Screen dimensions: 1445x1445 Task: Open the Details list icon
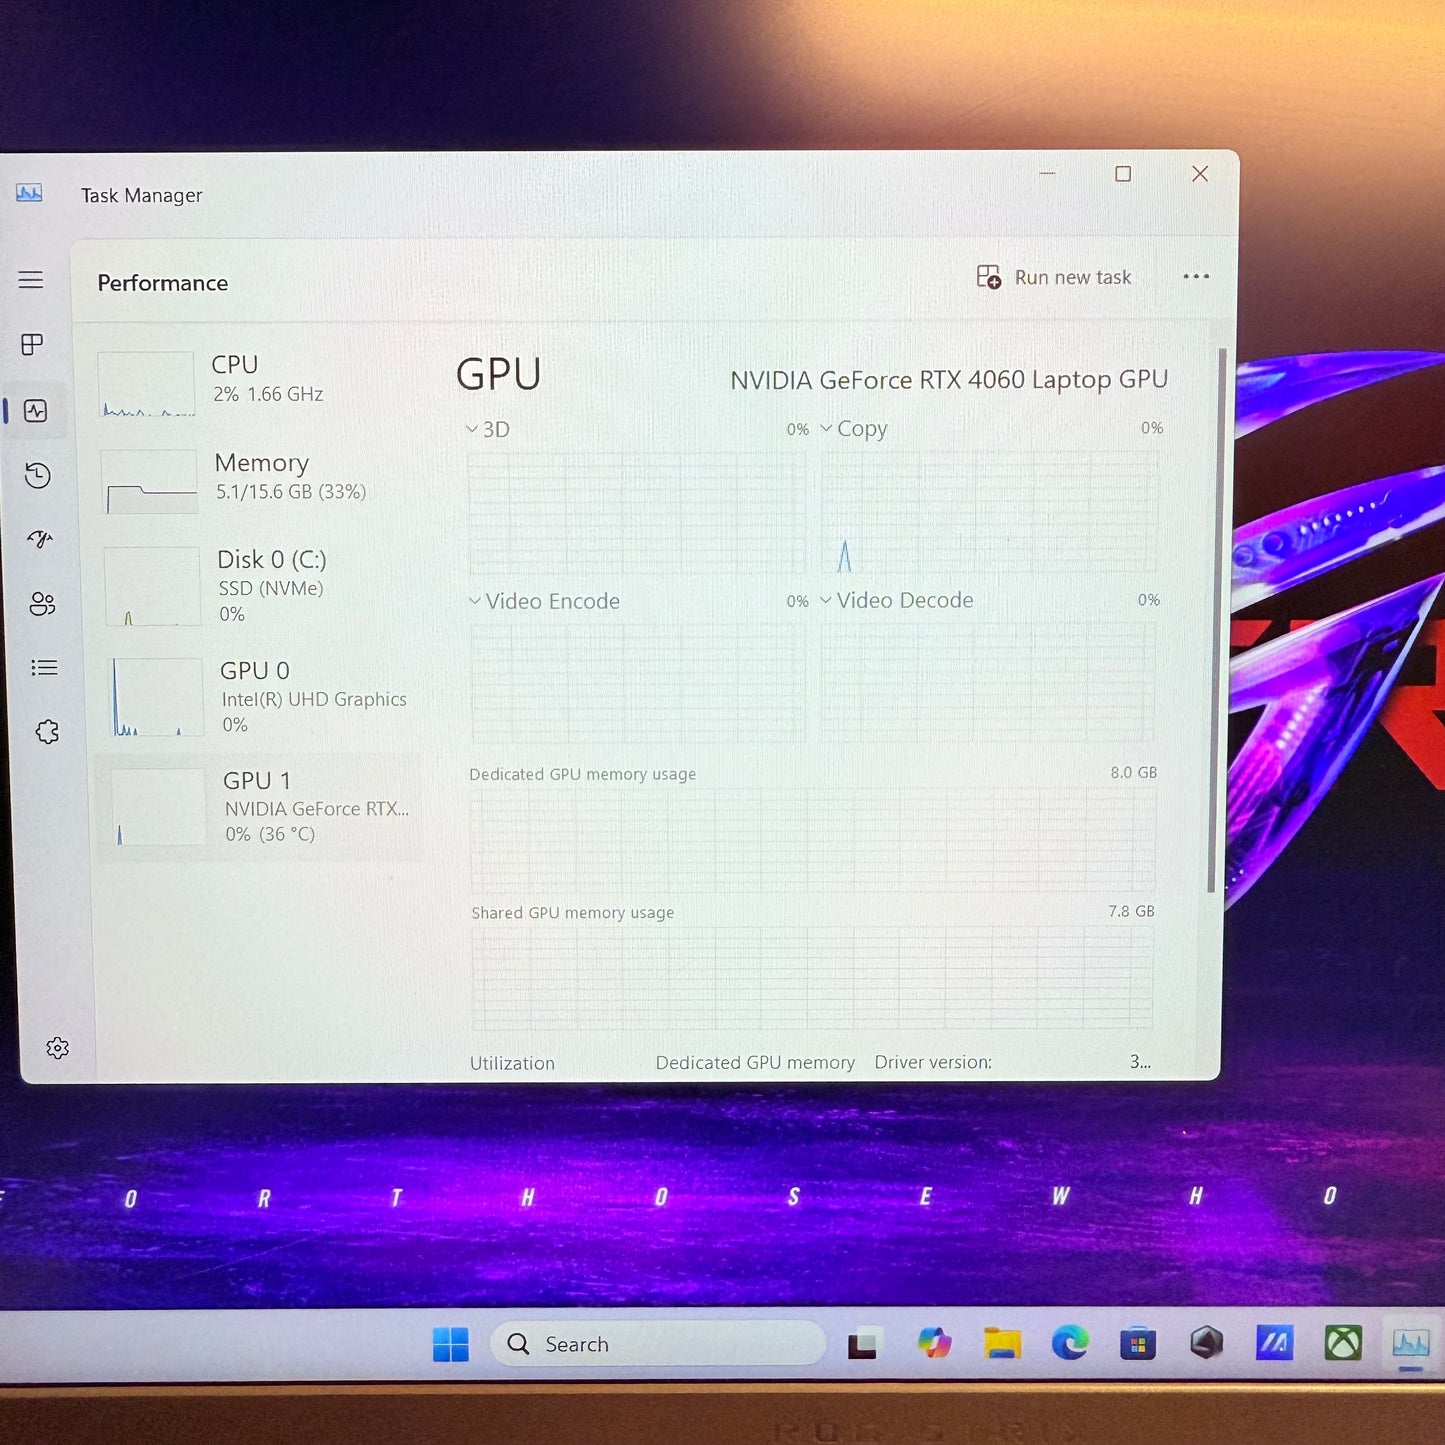[x=44, y=668]
